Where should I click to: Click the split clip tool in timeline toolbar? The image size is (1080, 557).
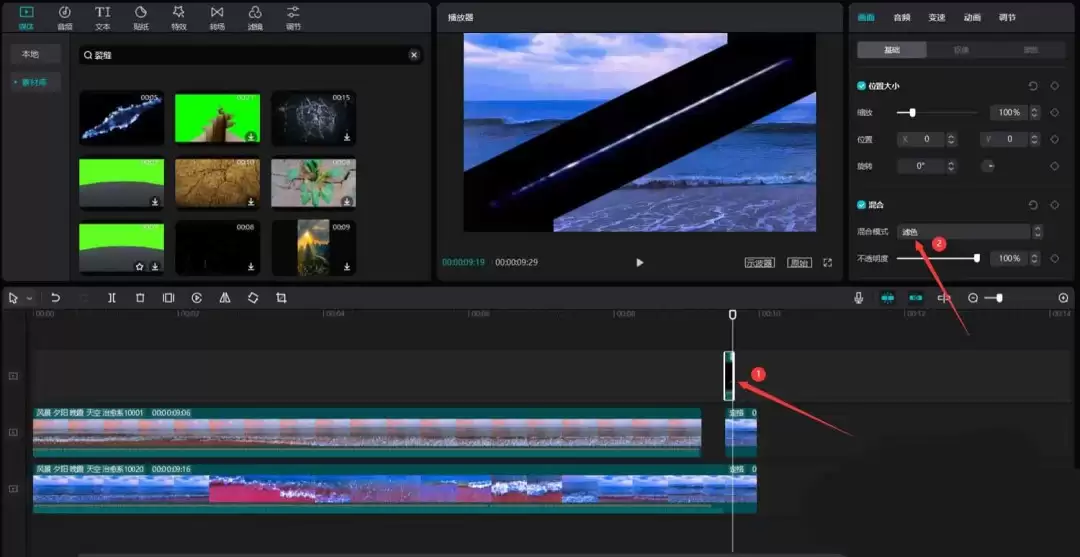(112, 298)
